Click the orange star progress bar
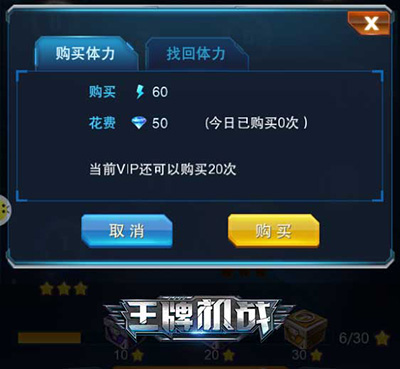Viewport: 400px width, 369px height. coord(49,338)
